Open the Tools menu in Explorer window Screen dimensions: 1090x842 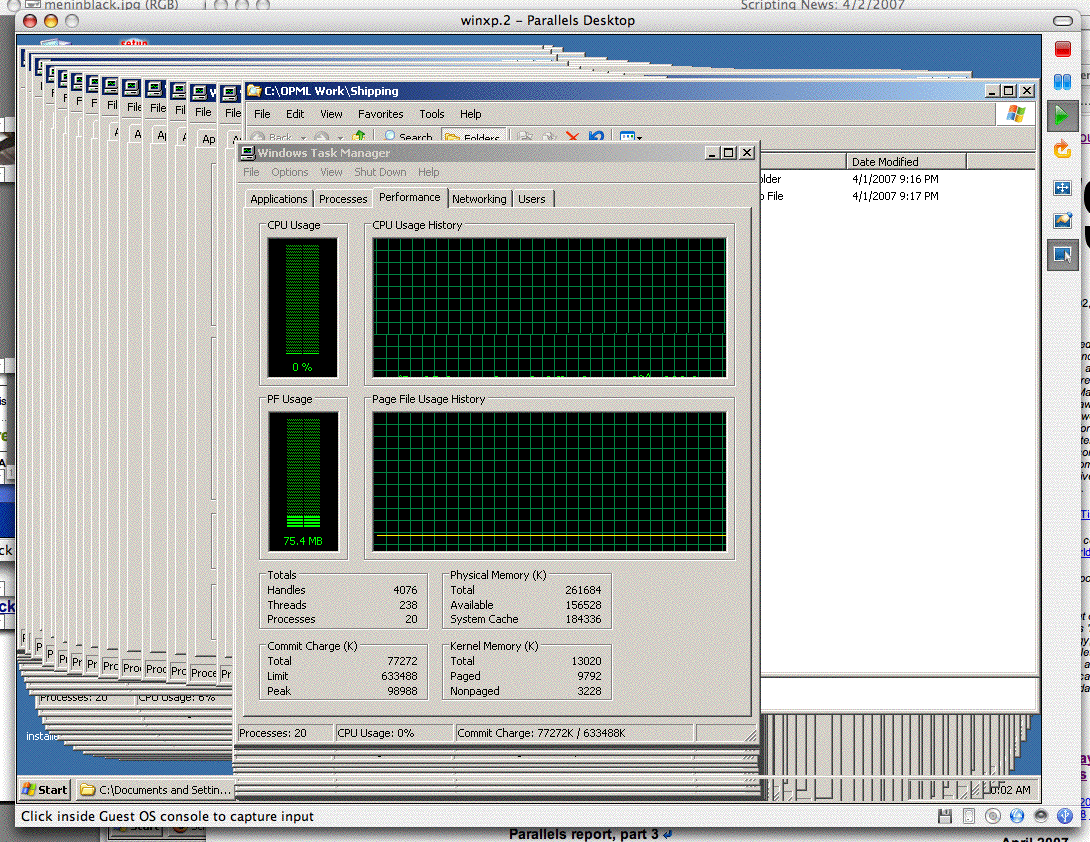(432, 114)
